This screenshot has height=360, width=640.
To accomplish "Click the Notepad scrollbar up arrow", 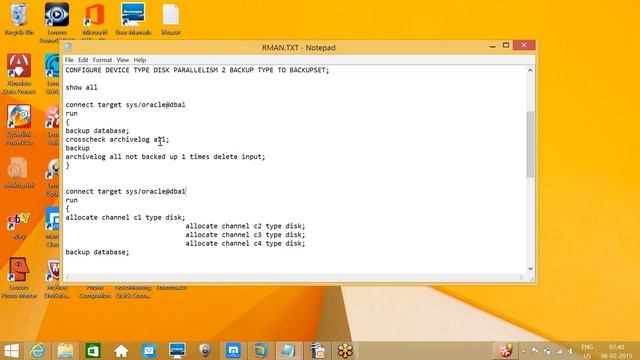I will (x=530, y=70).
